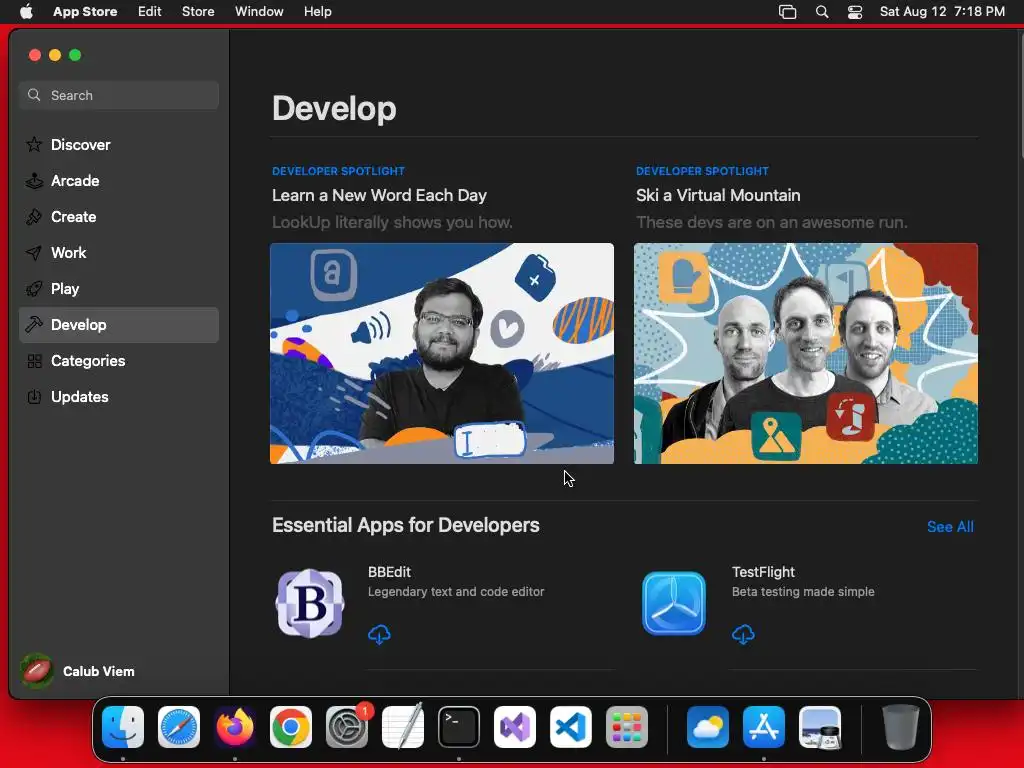Viewport: 1024px width, 768px height.
Task: Open Spotlight search in menu bar
Action: click(822, 12)
